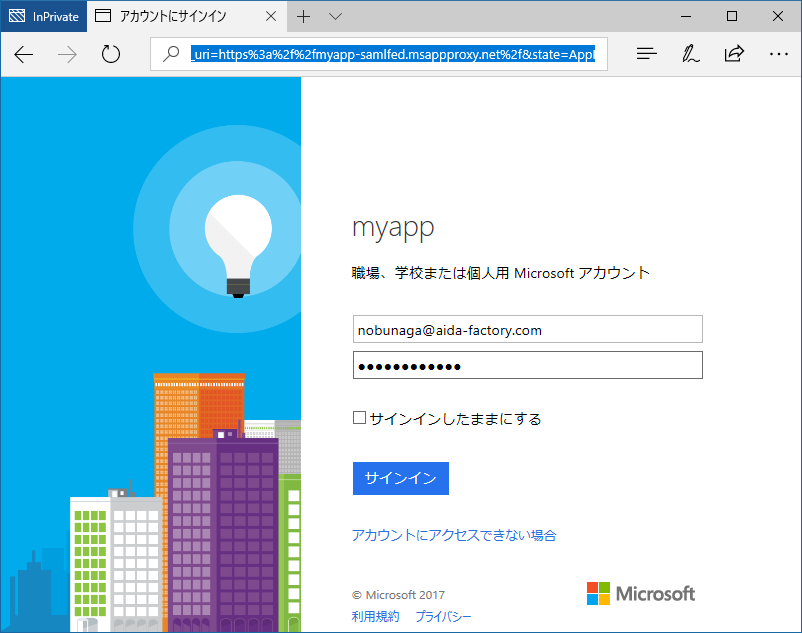Open the tab actions chevron dropdown
The width and height of the screenshot is (802, 633).
336,16
